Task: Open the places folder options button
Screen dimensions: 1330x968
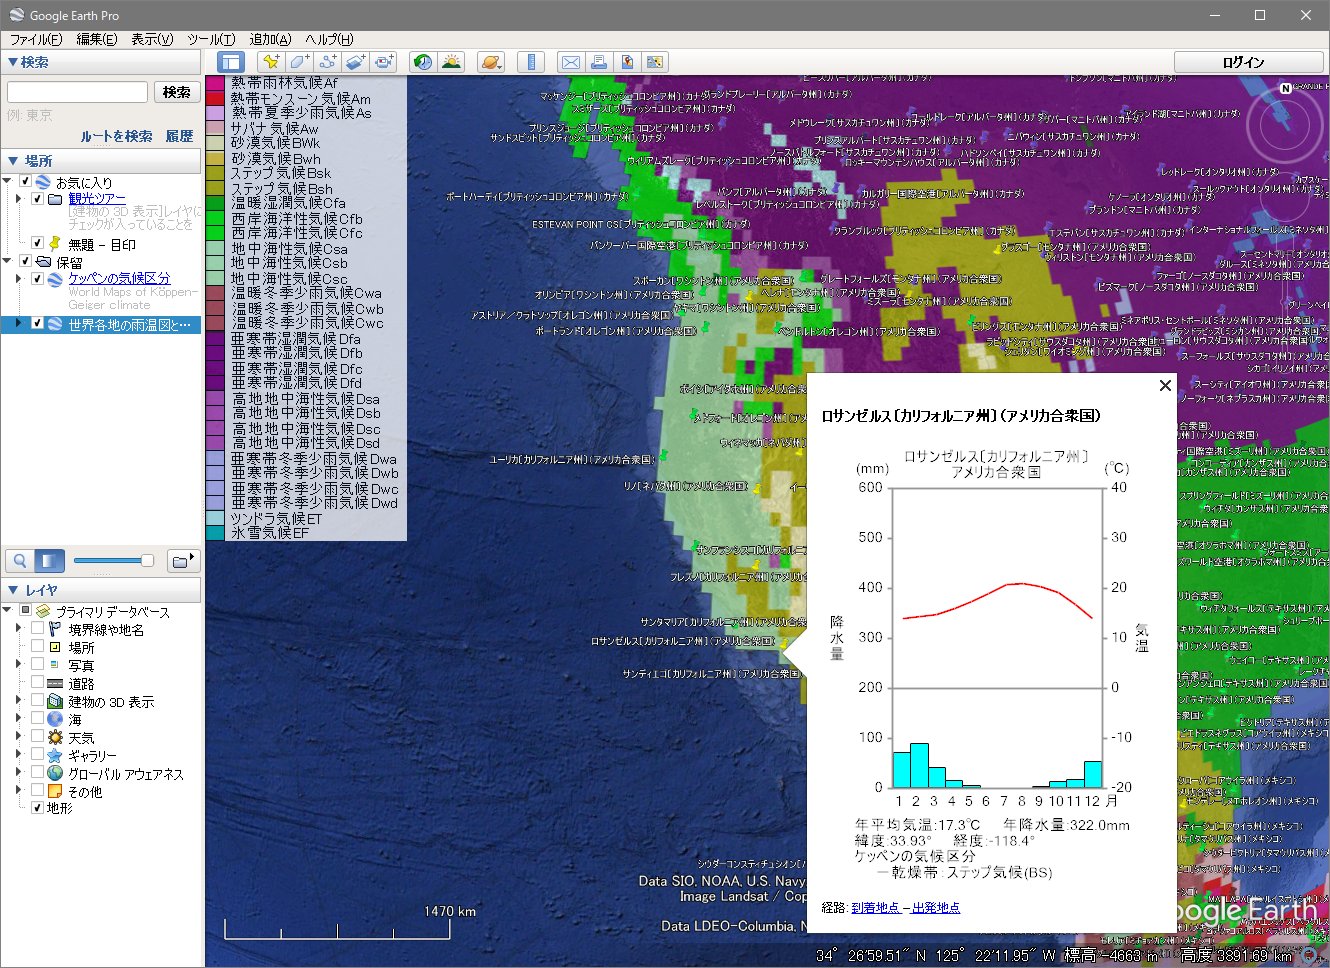Action: pos(182,561)
